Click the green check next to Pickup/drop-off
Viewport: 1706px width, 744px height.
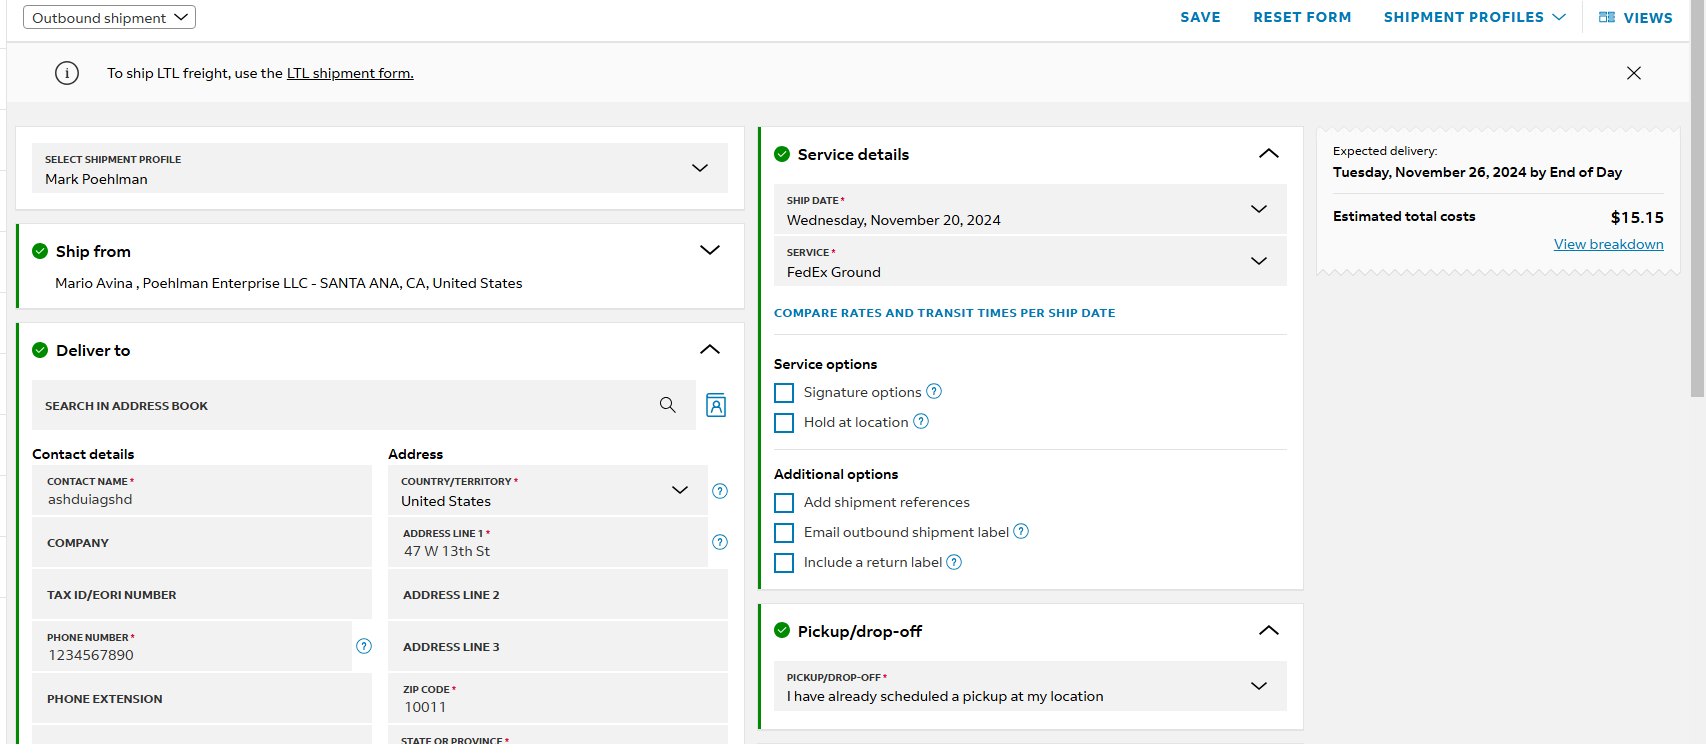782,630
